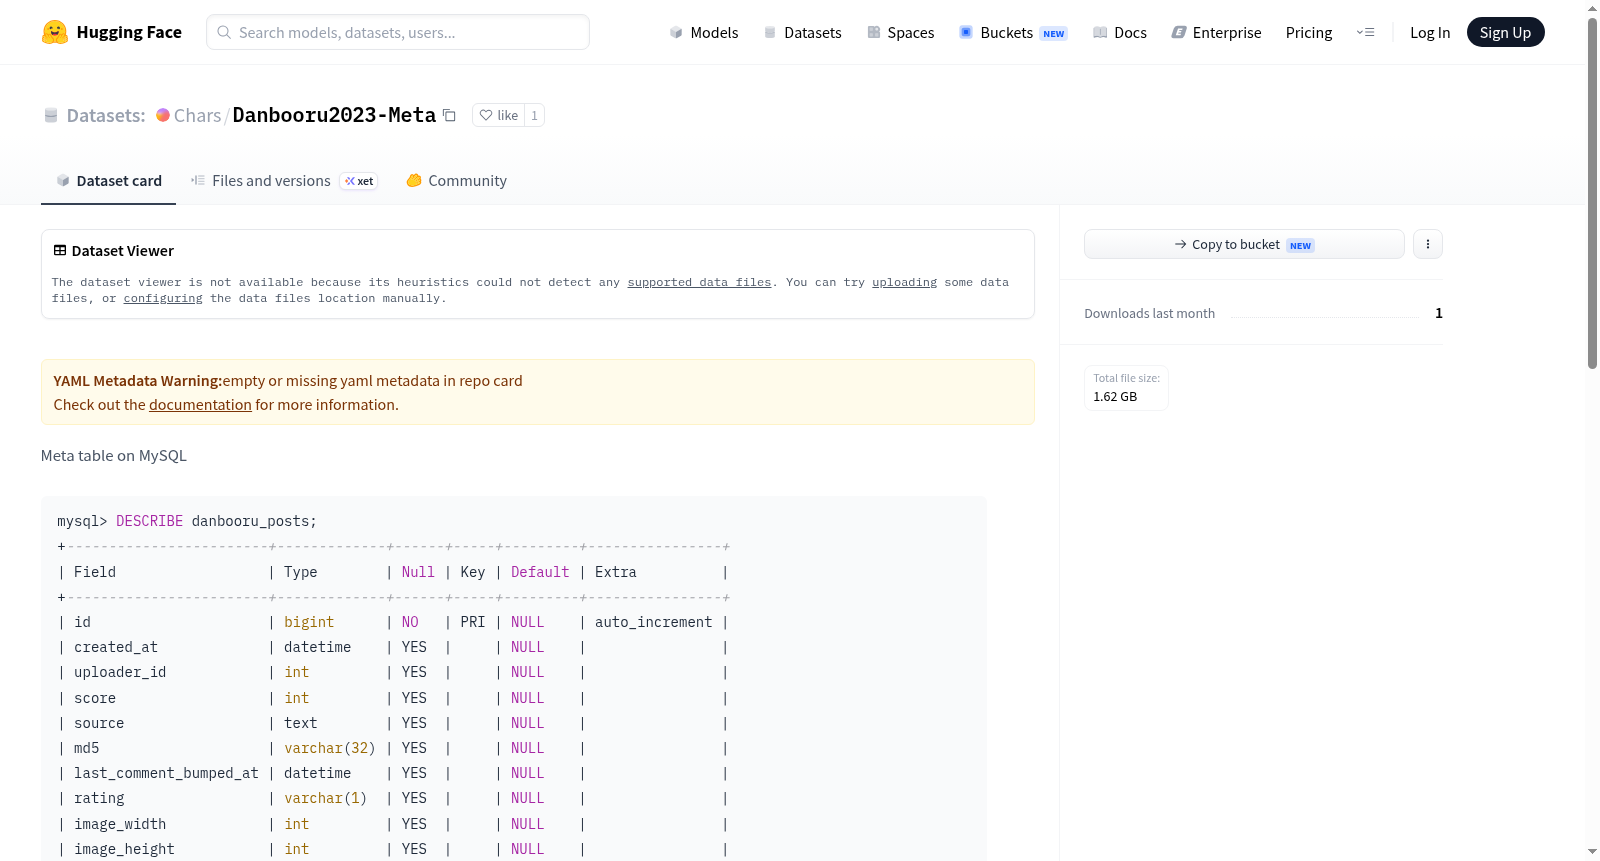Switch to the Community tab
Viewport: 1600px width, 861px height.
click(x=456, y=181)
